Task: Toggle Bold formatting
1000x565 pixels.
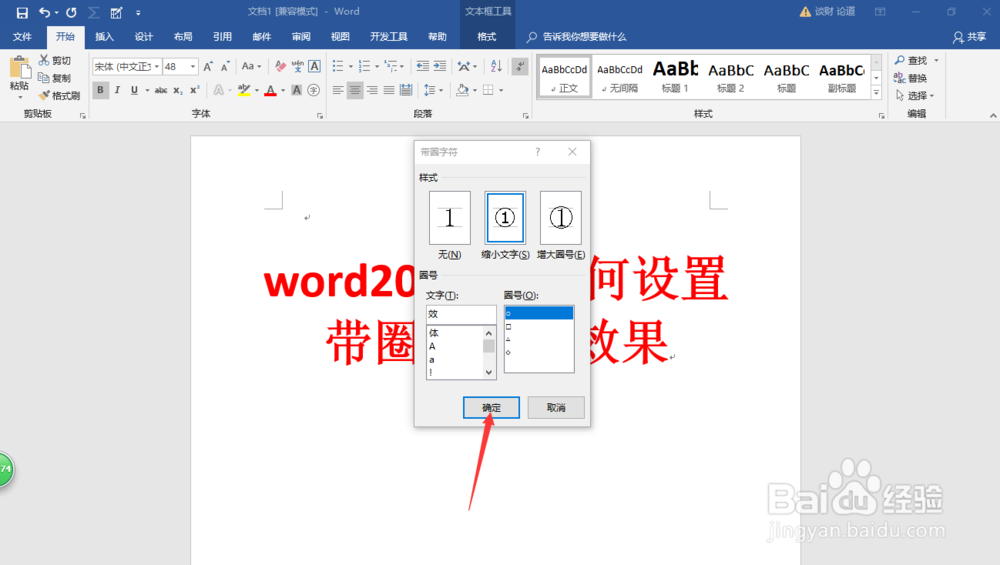Action: pyautogui.click(x=100, y=91)
